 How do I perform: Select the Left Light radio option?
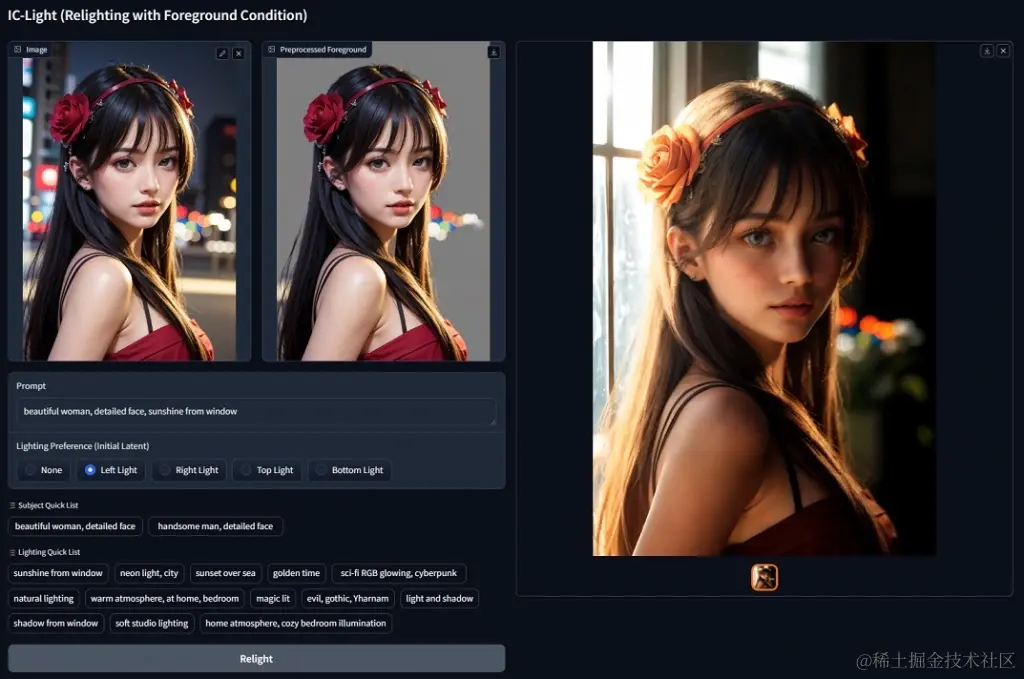click(111, 470)
